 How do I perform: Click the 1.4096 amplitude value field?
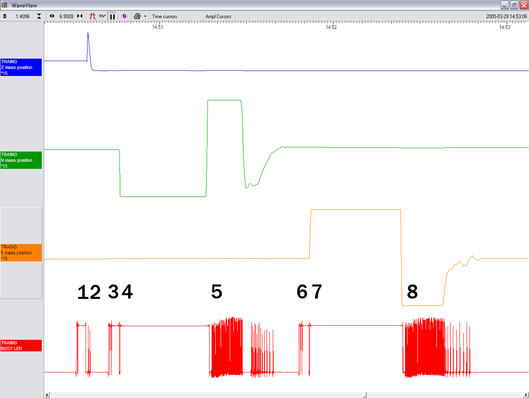(x=22, y=16)
